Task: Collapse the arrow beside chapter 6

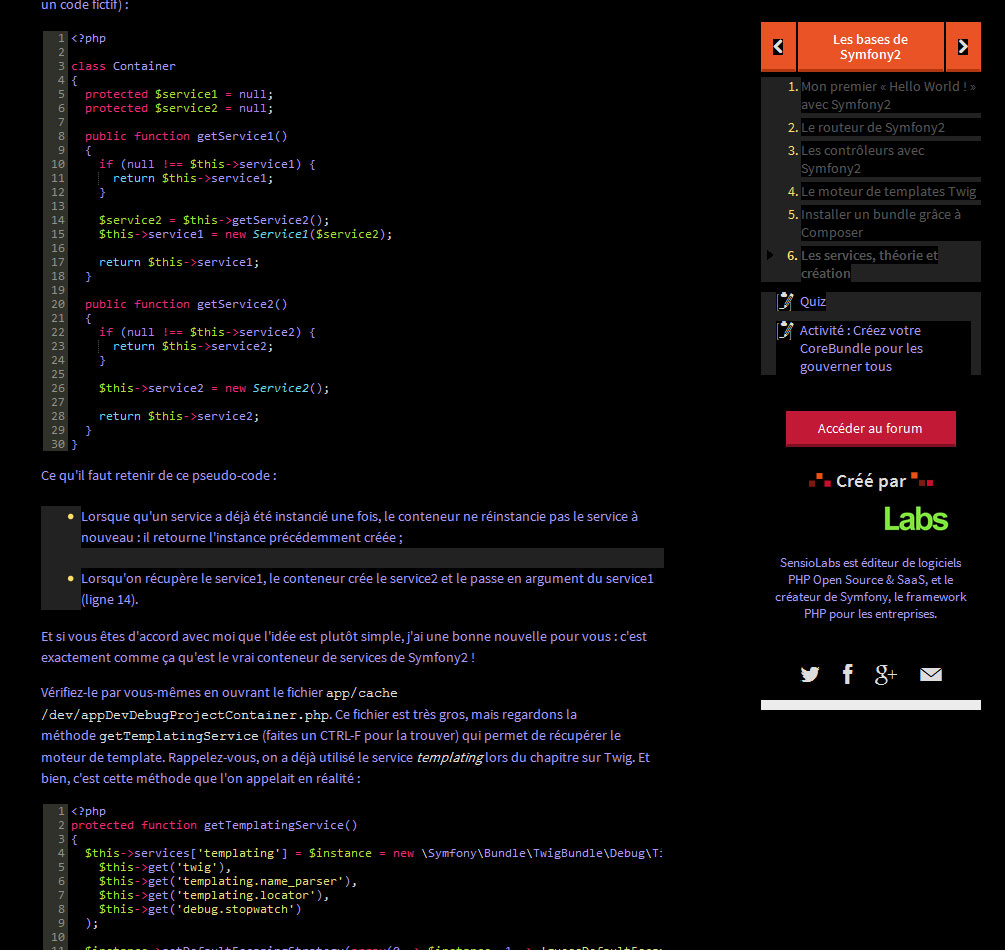Action: tap(770, 255)
